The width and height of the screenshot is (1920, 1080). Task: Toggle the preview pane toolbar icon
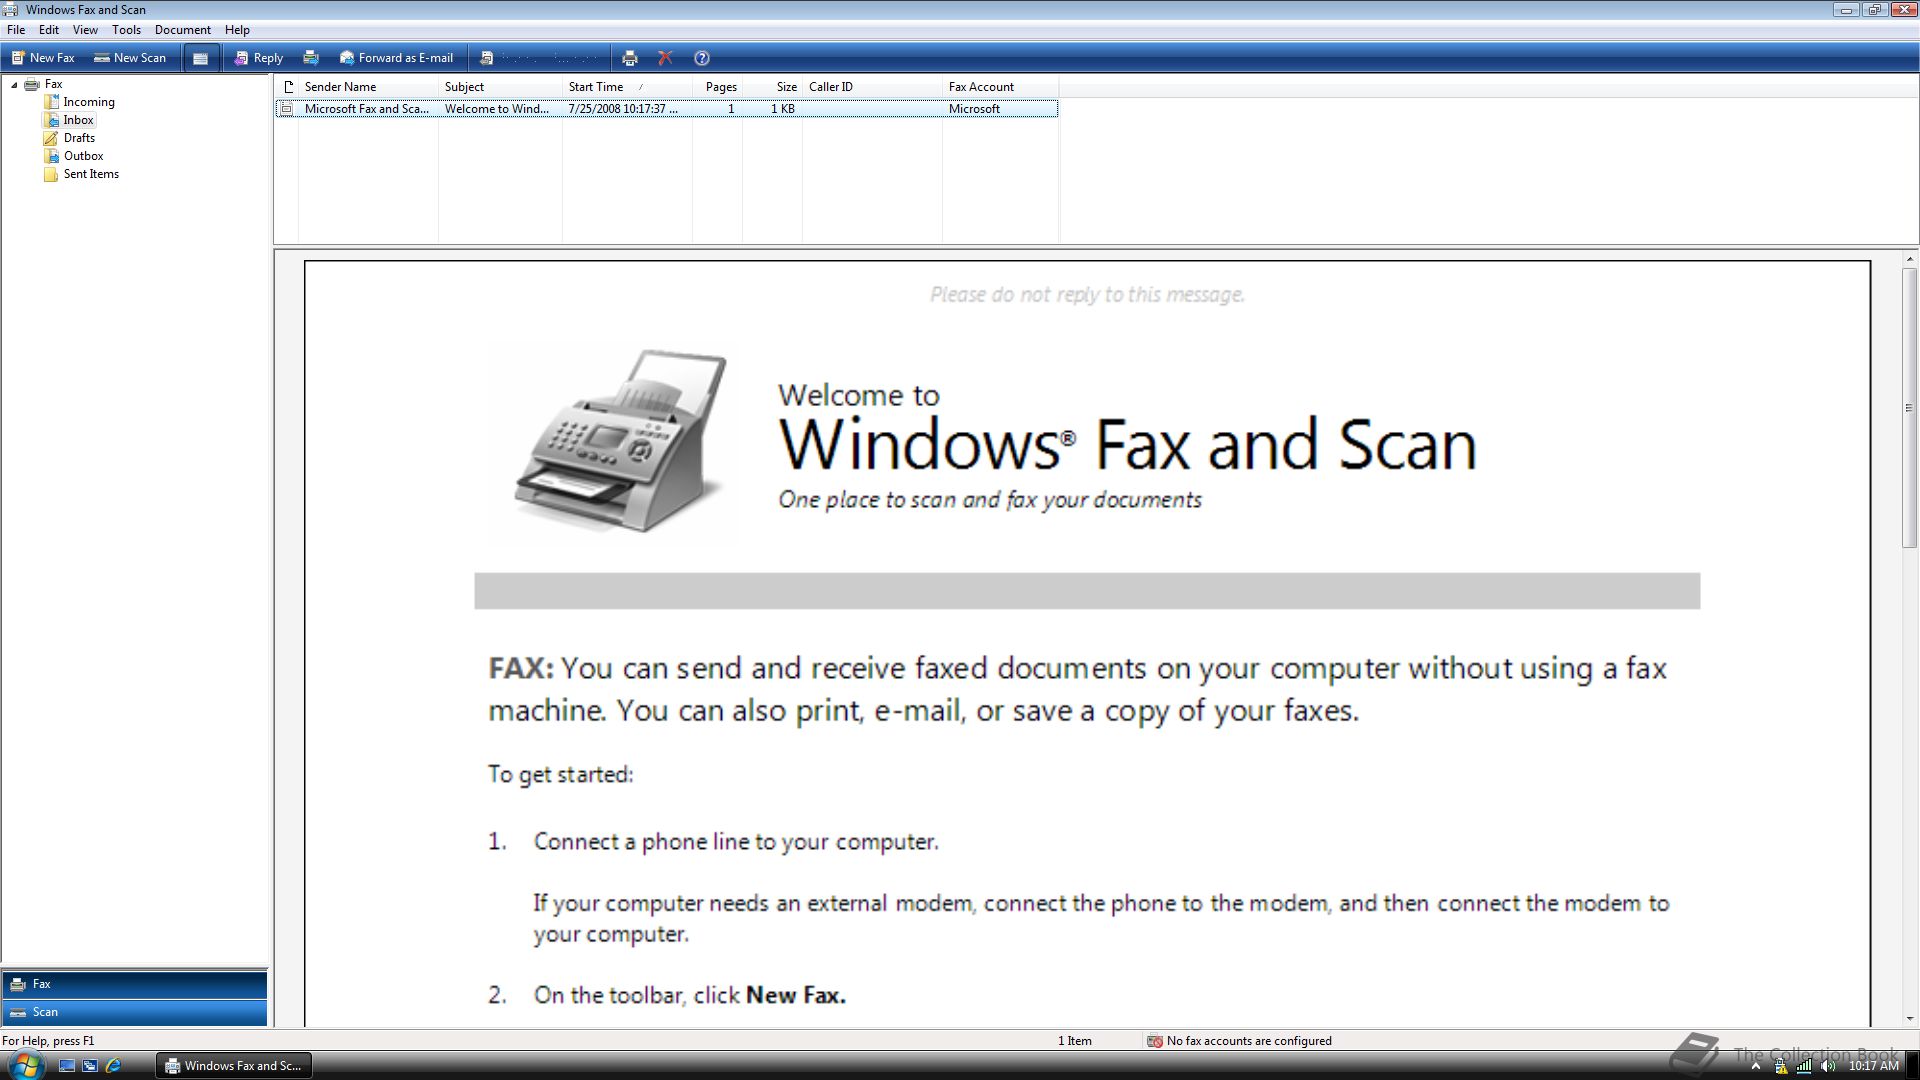[x=200, y=58]
